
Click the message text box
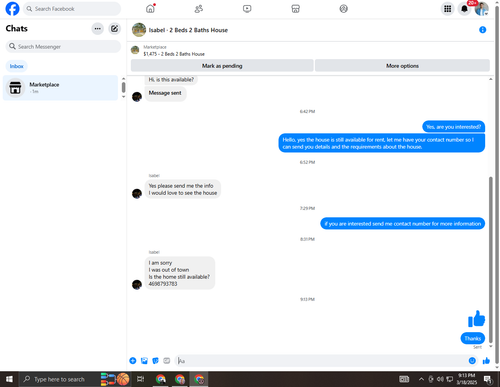322,361
